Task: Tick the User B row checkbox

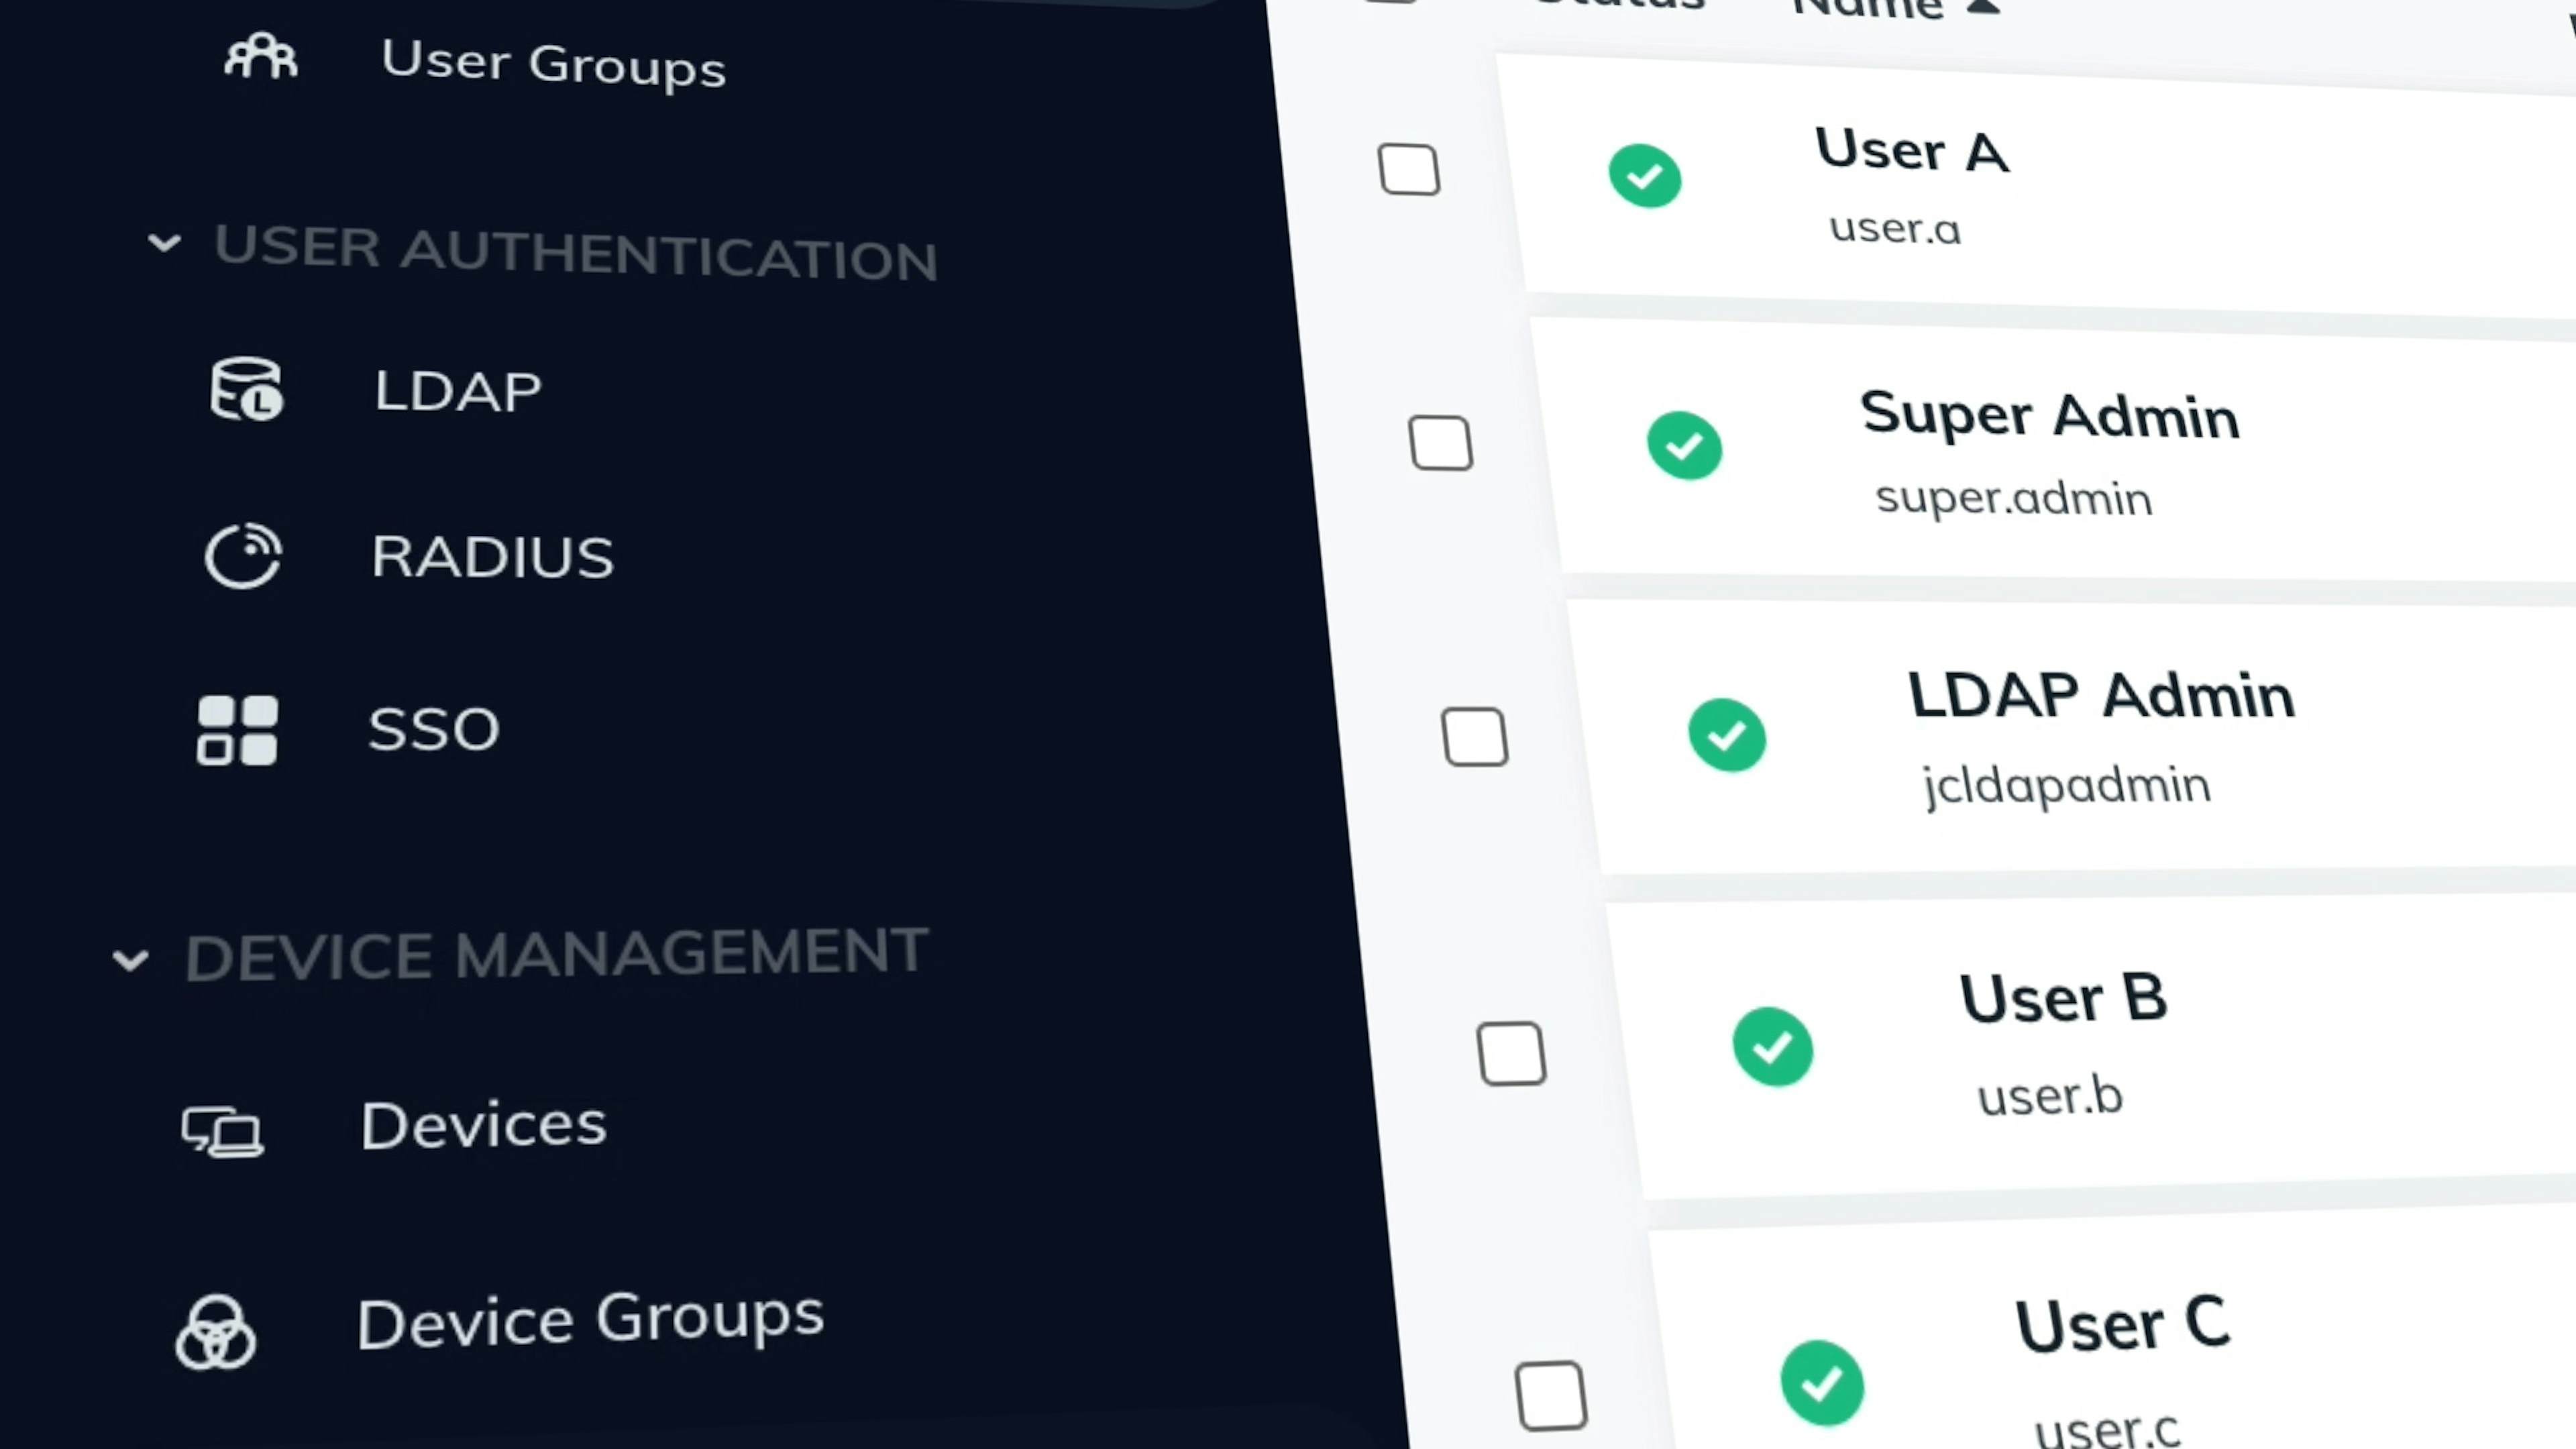Action: (x=1511, y=1053)
